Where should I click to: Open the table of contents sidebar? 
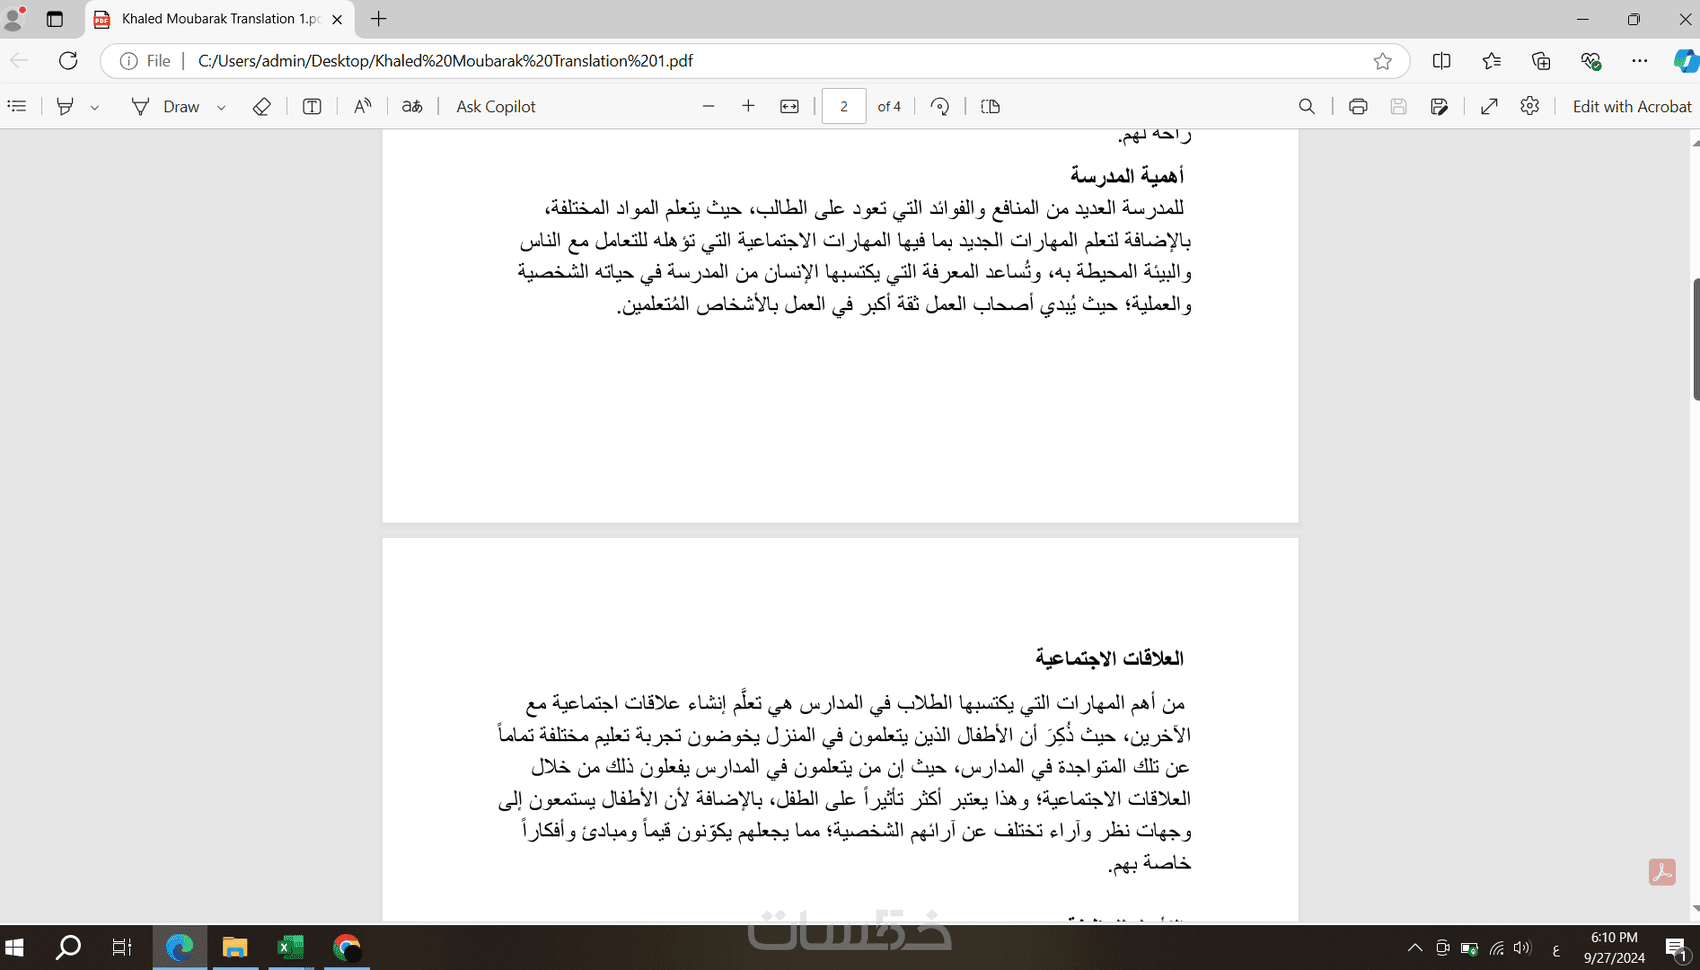pos(17,106)
